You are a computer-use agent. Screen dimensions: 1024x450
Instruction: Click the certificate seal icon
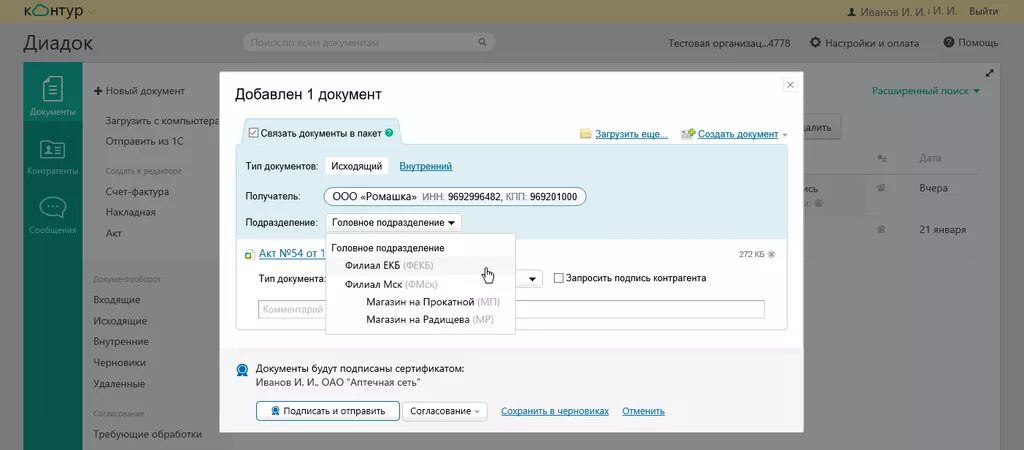click(x=242, y=370)
